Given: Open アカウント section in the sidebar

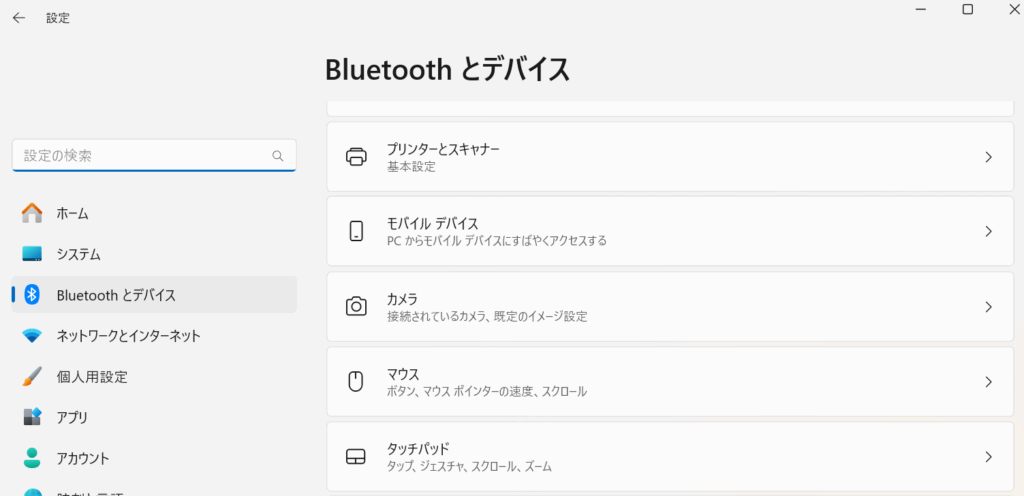Looking at the screenshot, I should click(x=154, y=457).
